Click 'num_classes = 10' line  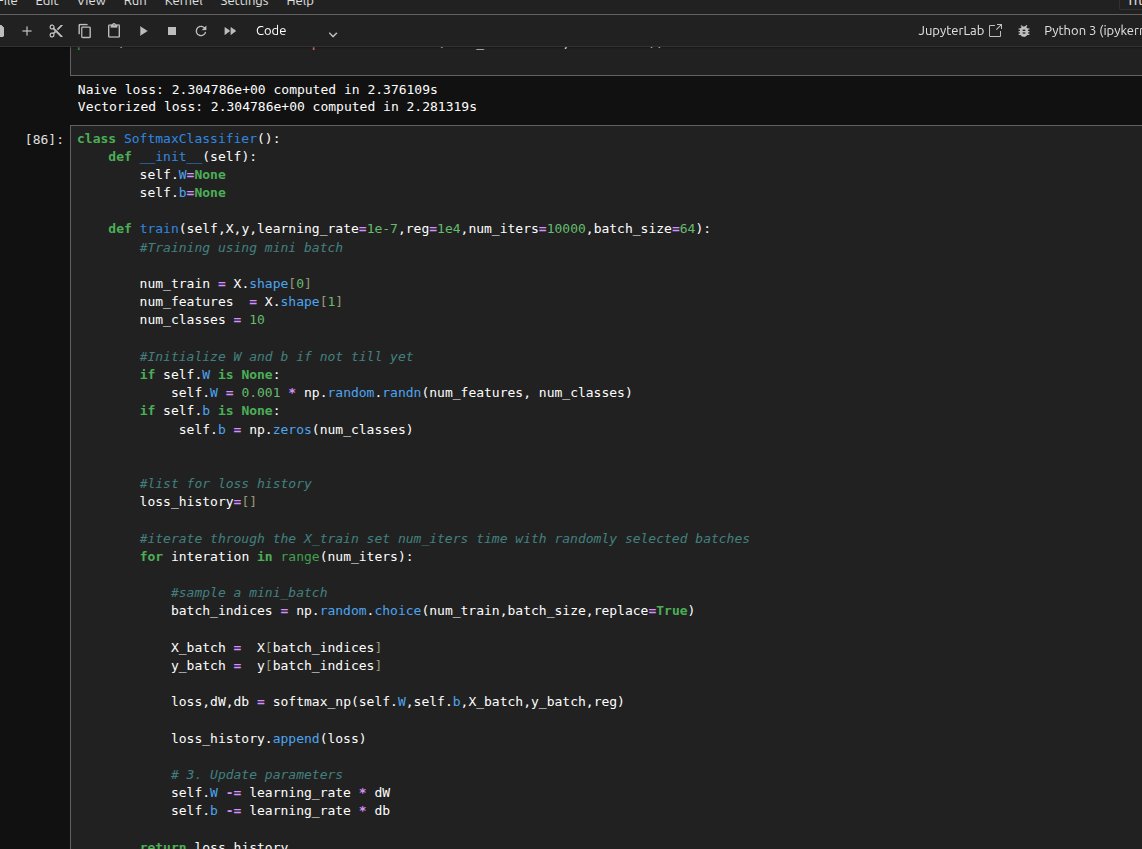click(x=202, y=320)
